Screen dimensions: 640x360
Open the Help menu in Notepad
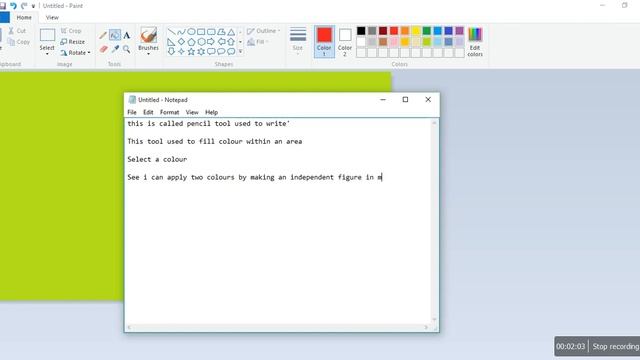click(211, 112)
